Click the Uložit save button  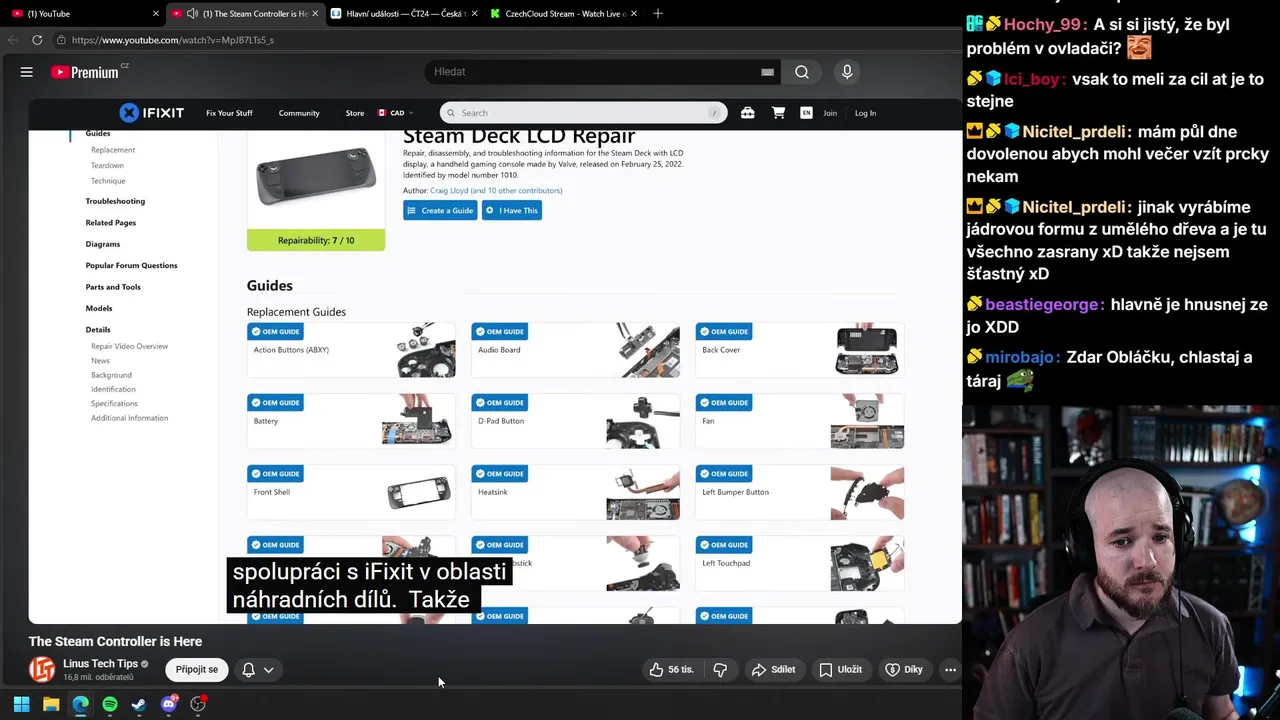click(x=840, y=670)
